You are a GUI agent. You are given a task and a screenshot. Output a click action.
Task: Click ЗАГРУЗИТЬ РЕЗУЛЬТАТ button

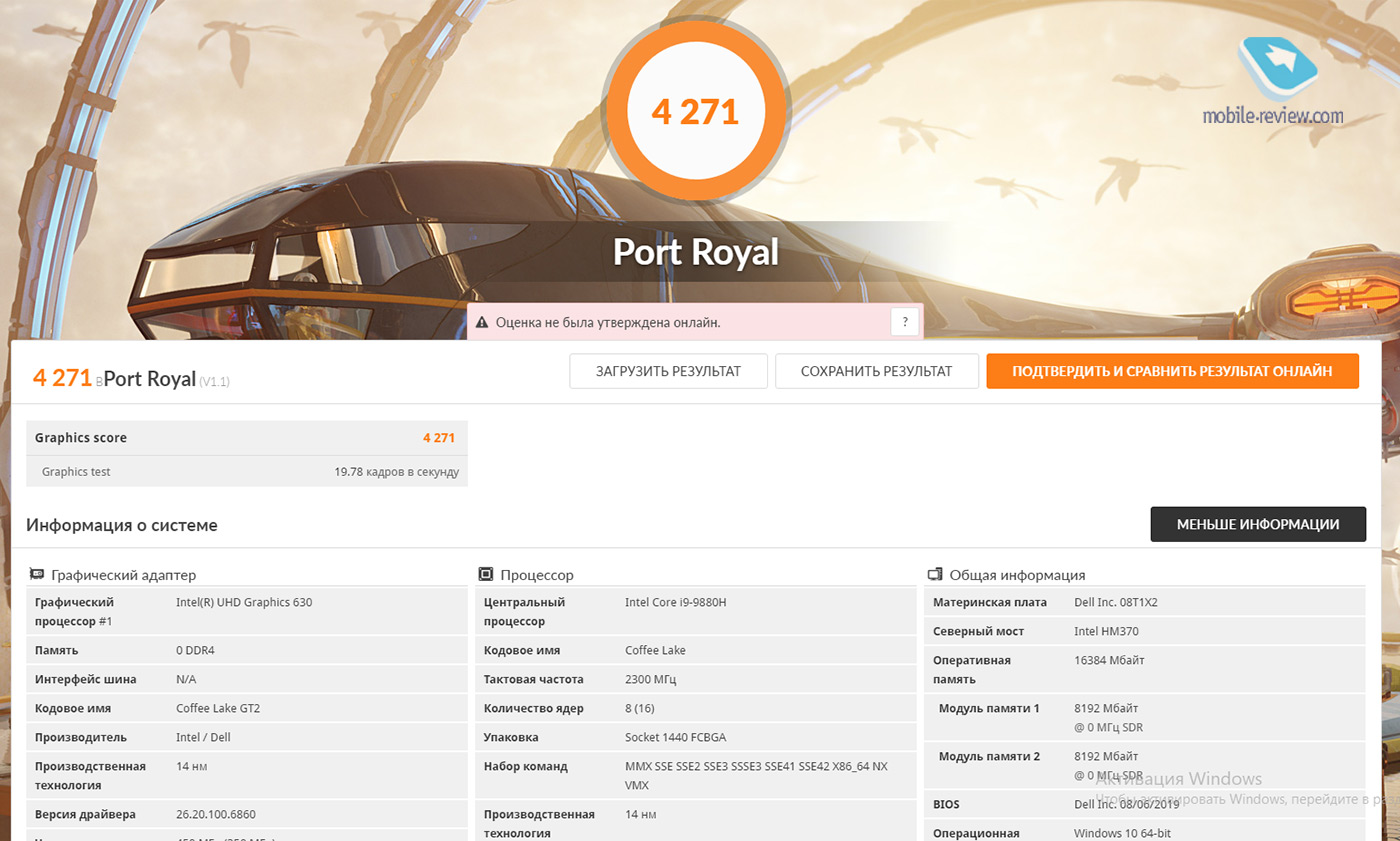(x=668, y=371)
